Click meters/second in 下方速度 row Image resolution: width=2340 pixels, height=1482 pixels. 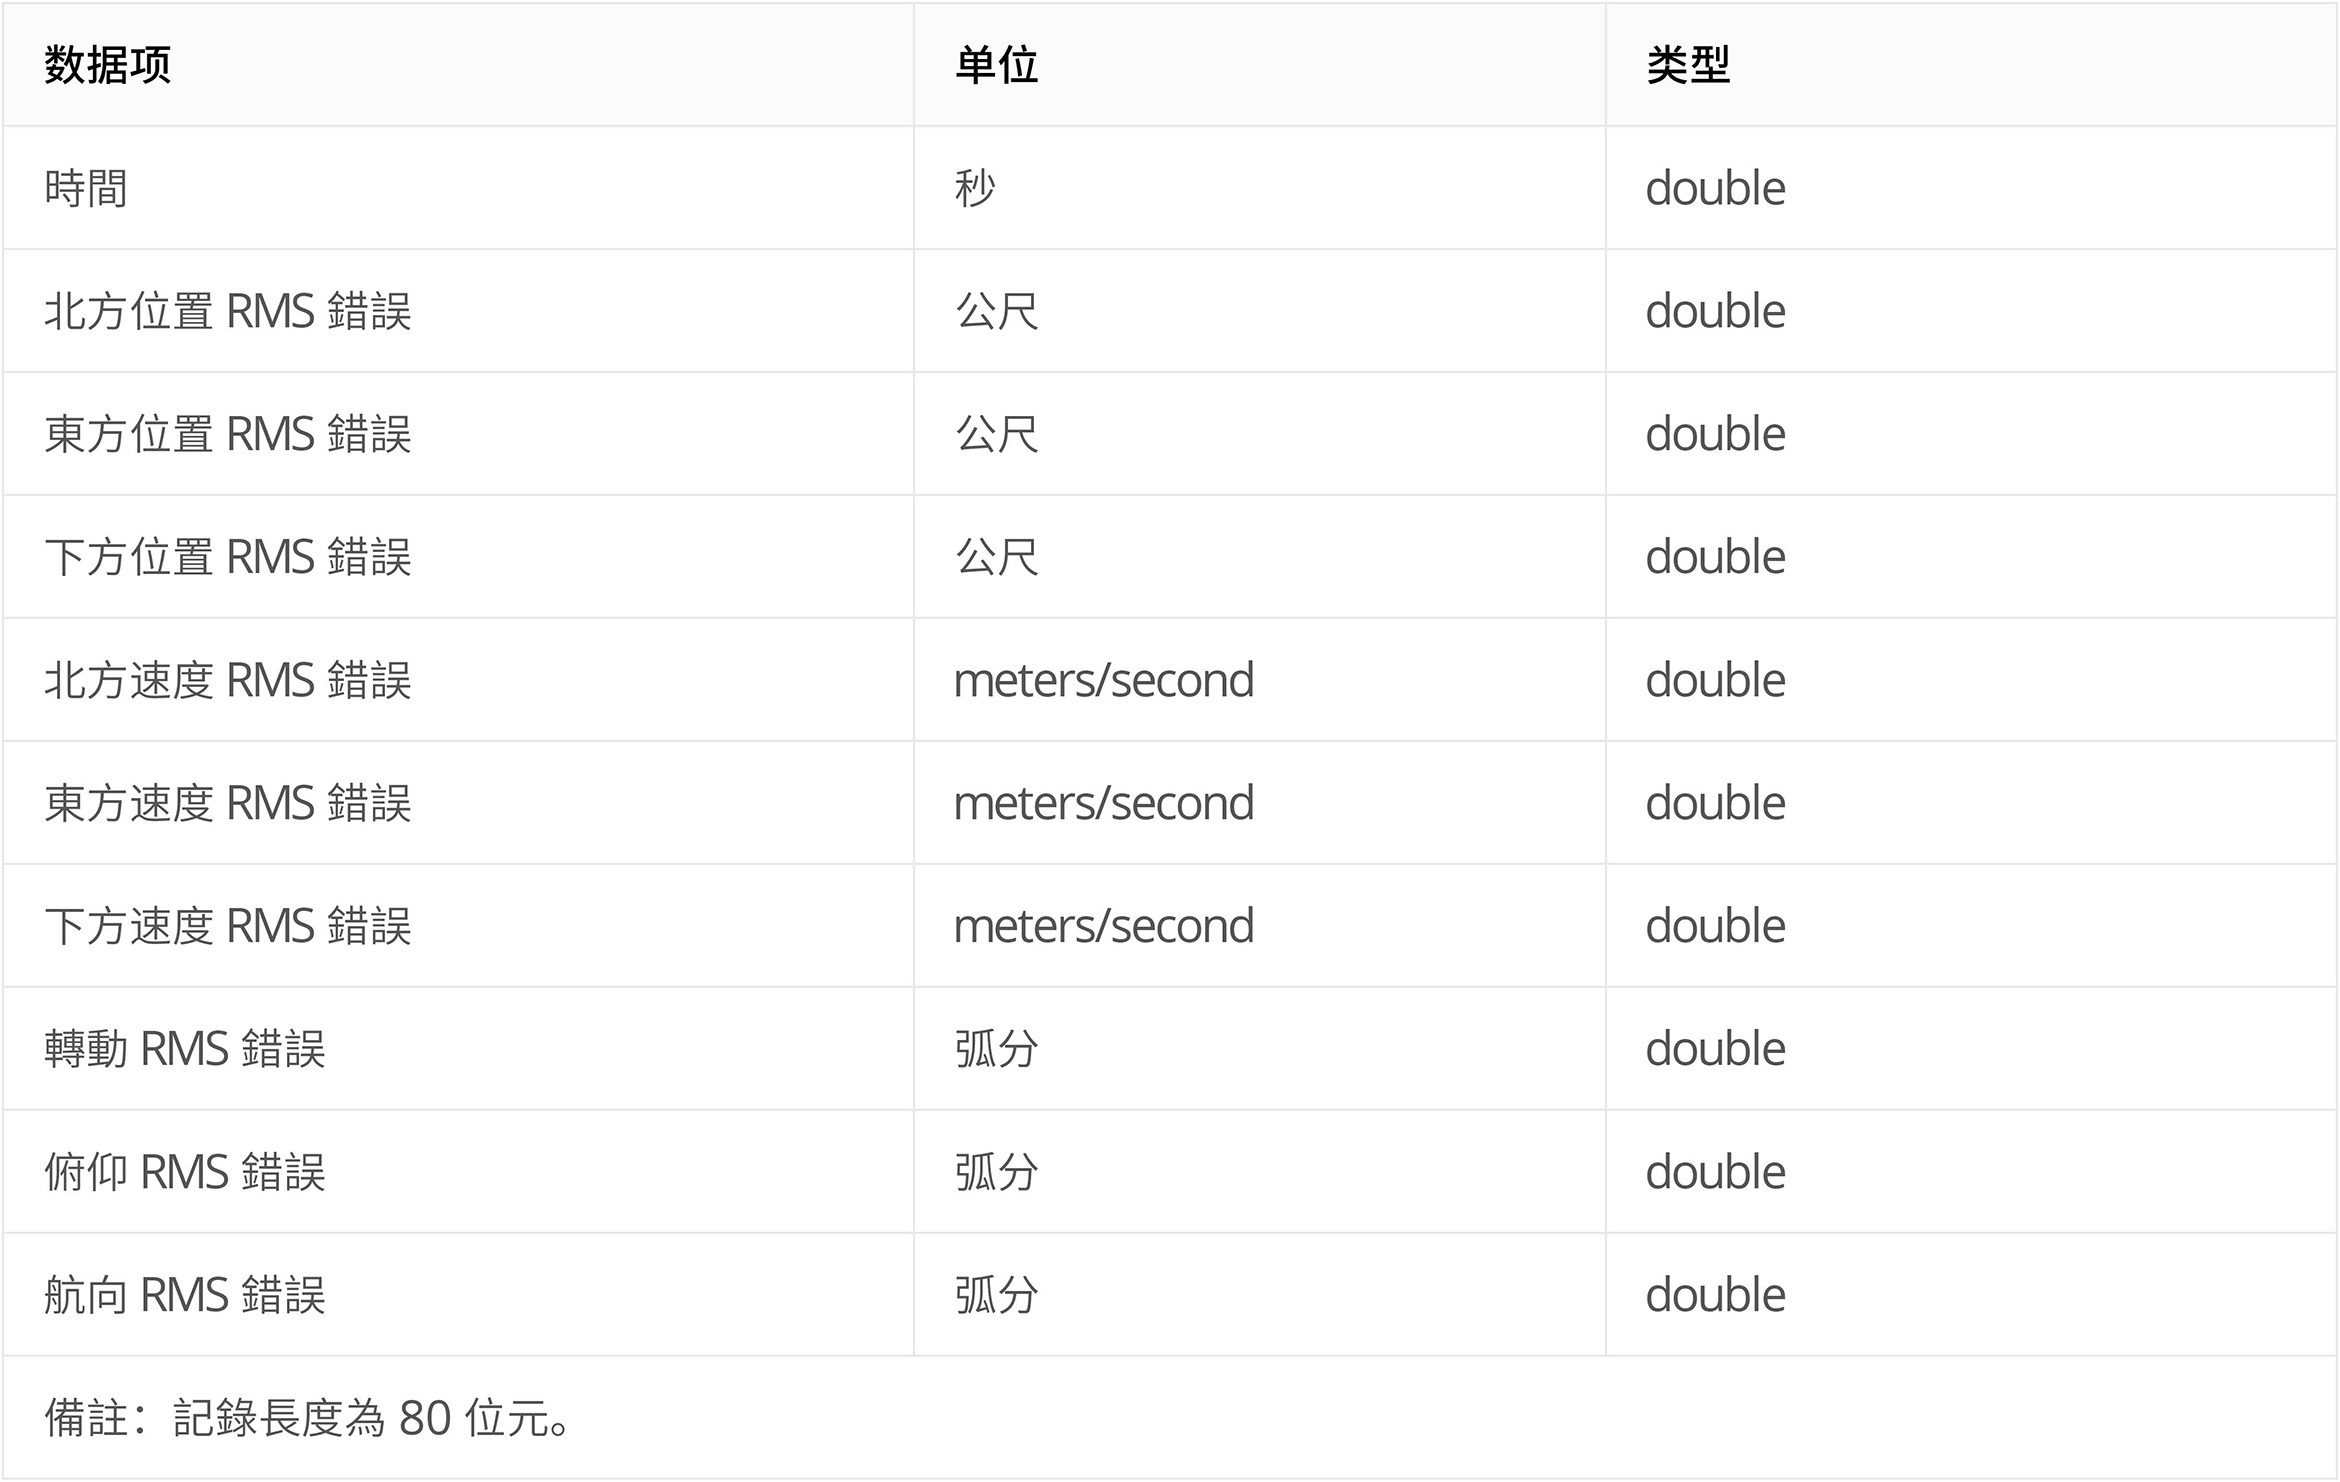point(1103,926)
